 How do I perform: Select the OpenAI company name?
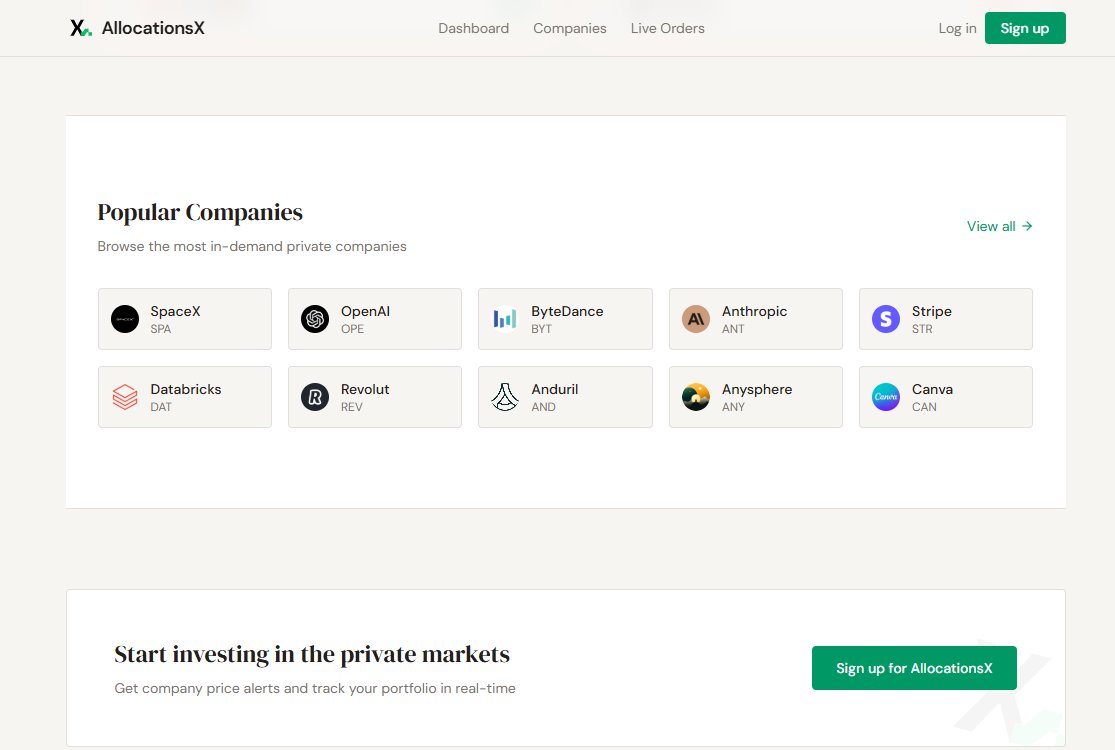pyautogui.click(x=366, y=311)
